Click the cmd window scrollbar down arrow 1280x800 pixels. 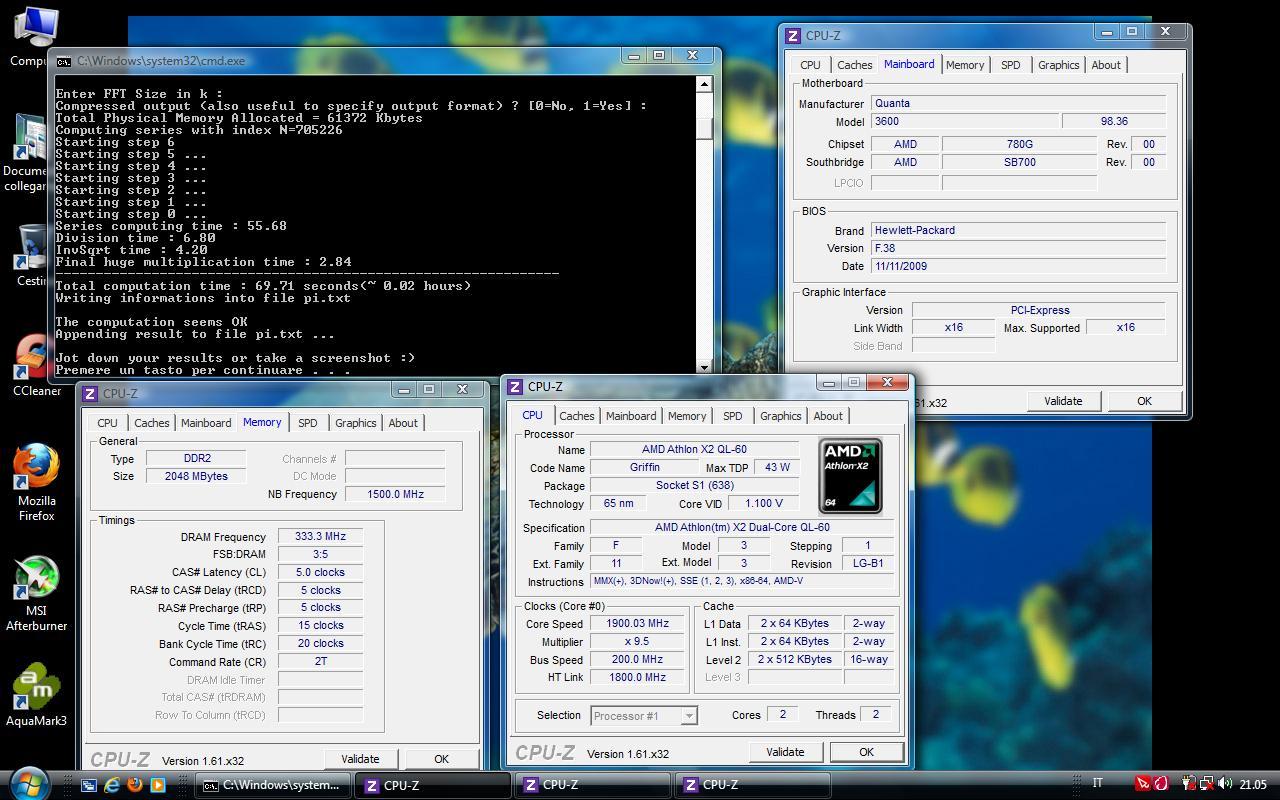704,366
